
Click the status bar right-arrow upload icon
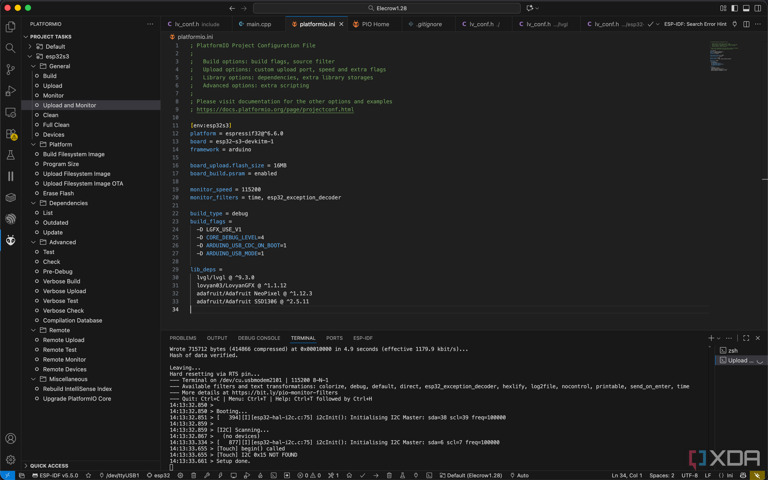[376, 475]
